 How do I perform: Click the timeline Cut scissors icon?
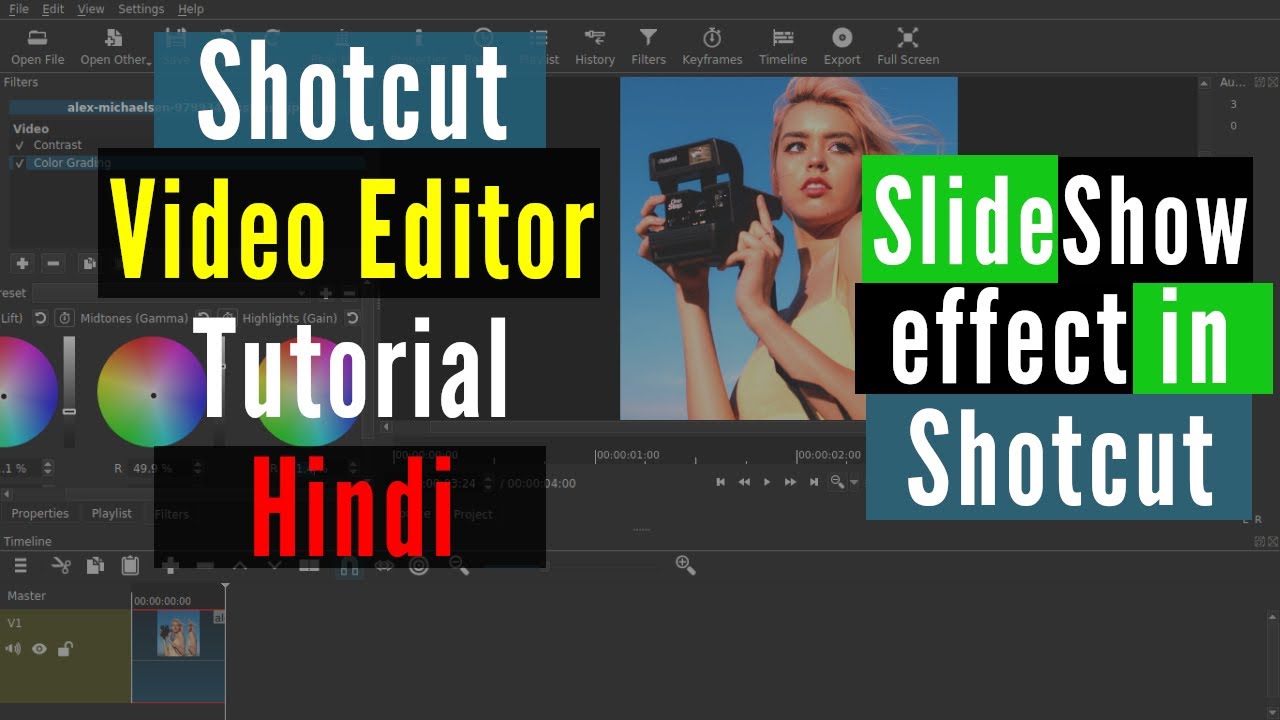pyautogui.click(x=61, y=566)
